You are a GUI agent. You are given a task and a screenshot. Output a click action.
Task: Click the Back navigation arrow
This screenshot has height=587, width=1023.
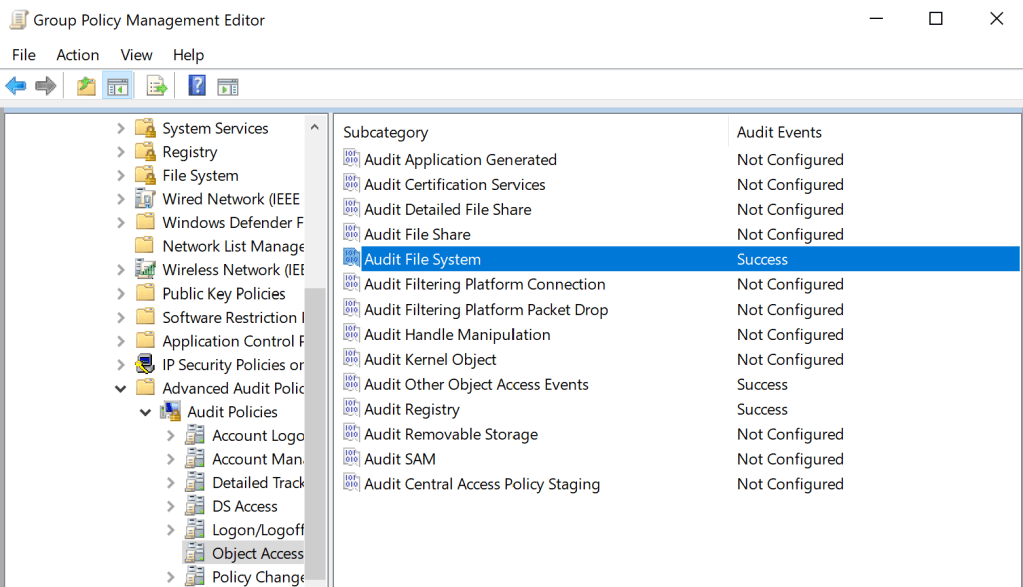16,85
